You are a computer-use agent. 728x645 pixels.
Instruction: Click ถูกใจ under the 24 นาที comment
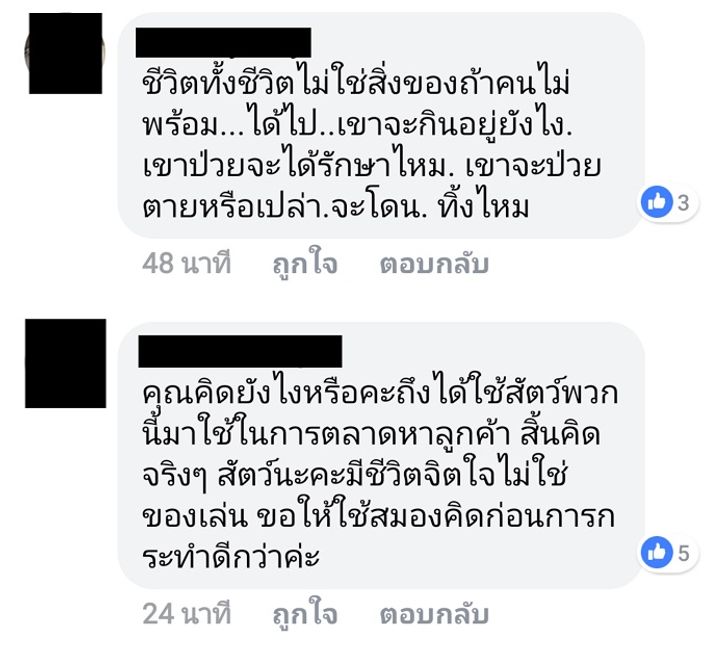[305, 615]
